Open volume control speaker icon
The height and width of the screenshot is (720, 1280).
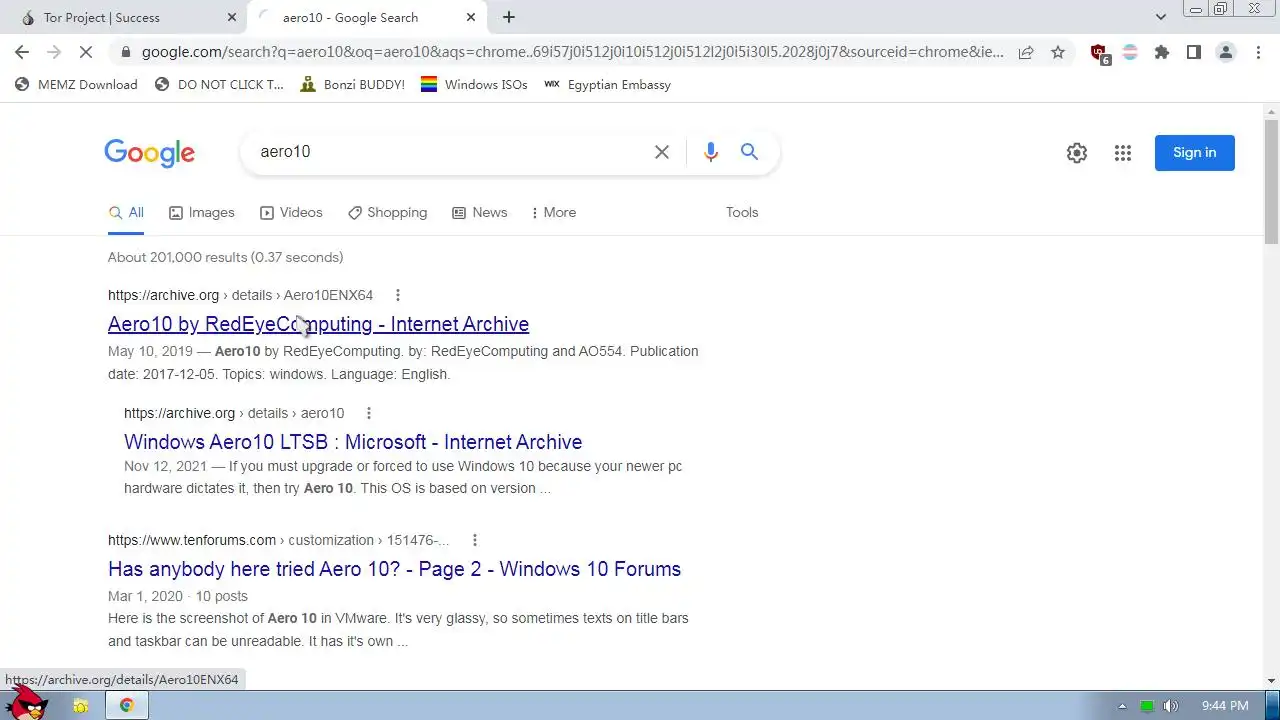pos(1171,706)
